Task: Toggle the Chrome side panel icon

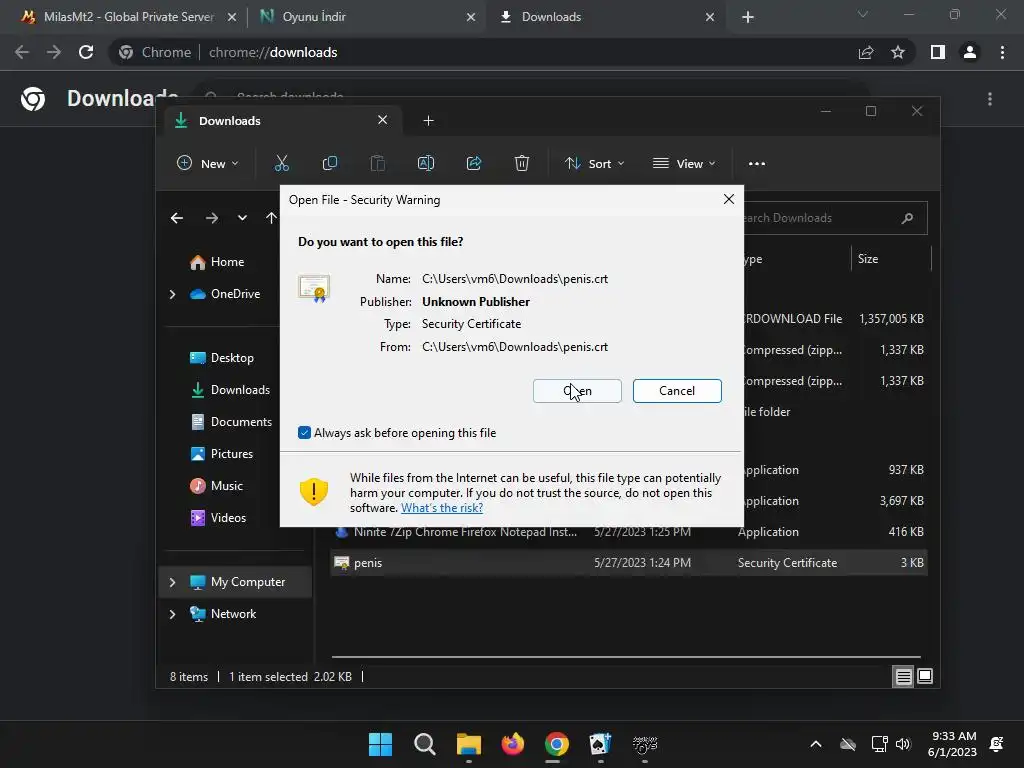Action: 938,52
